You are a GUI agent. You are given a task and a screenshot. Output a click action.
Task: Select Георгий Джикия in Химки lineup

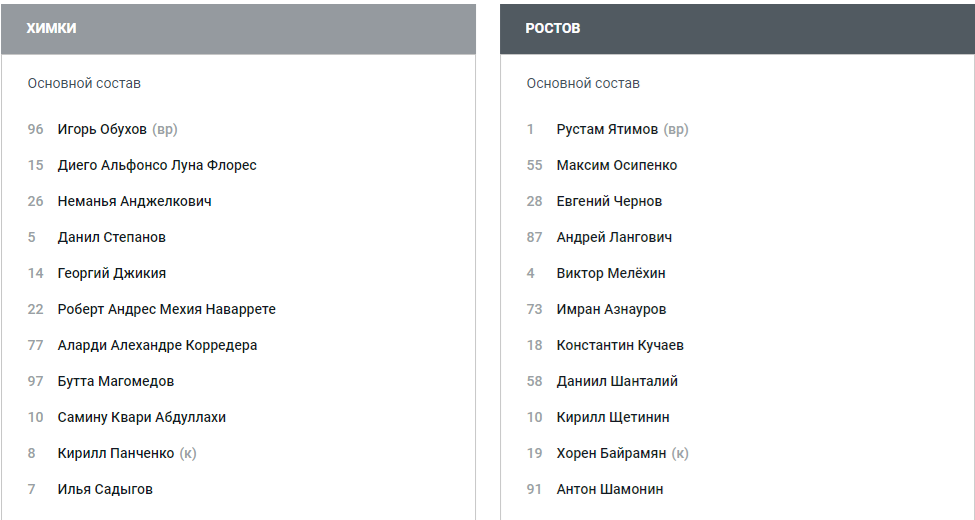tap(111, 273)
